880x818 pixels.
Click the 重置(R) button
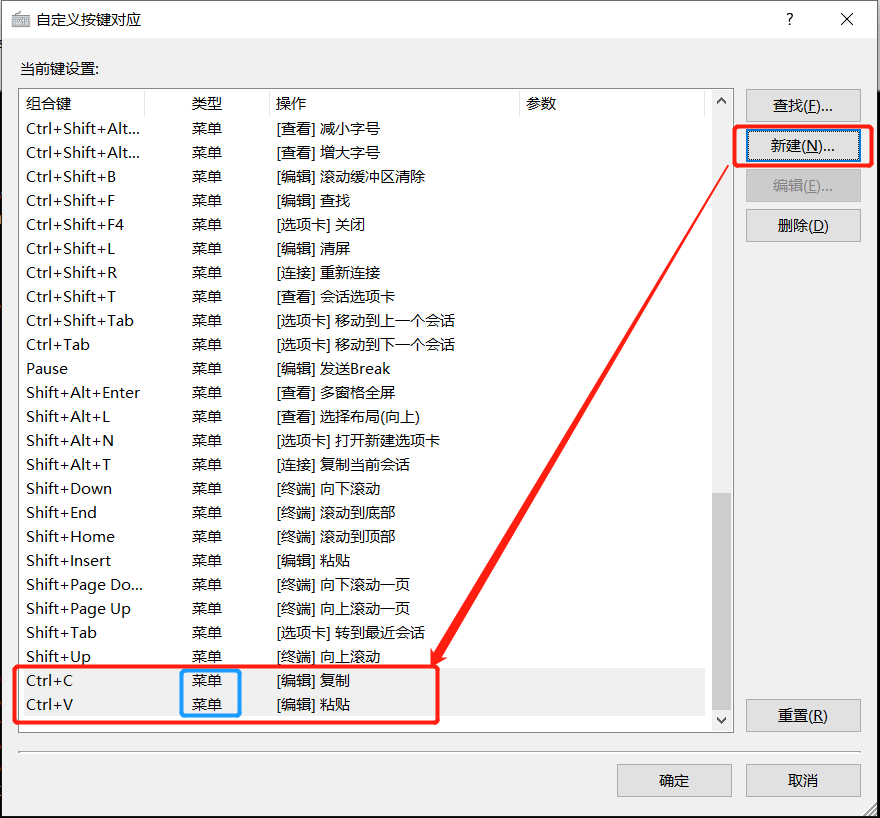click(803, 715)
